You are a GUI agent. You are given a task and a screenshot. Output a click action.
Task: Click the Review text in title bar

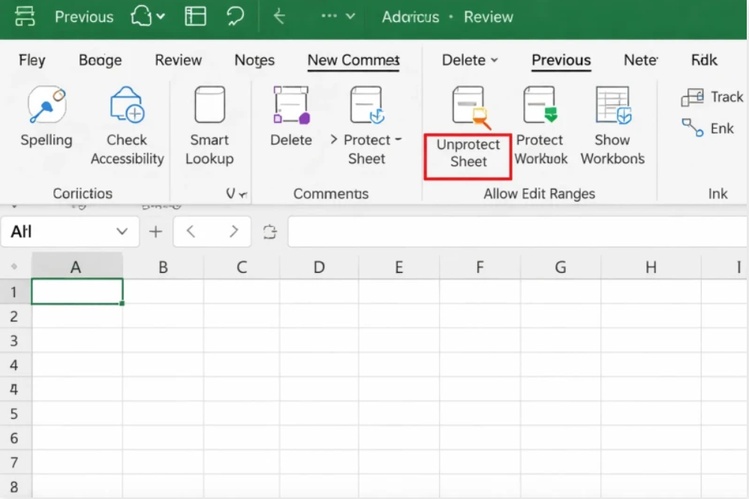(489, 17)
